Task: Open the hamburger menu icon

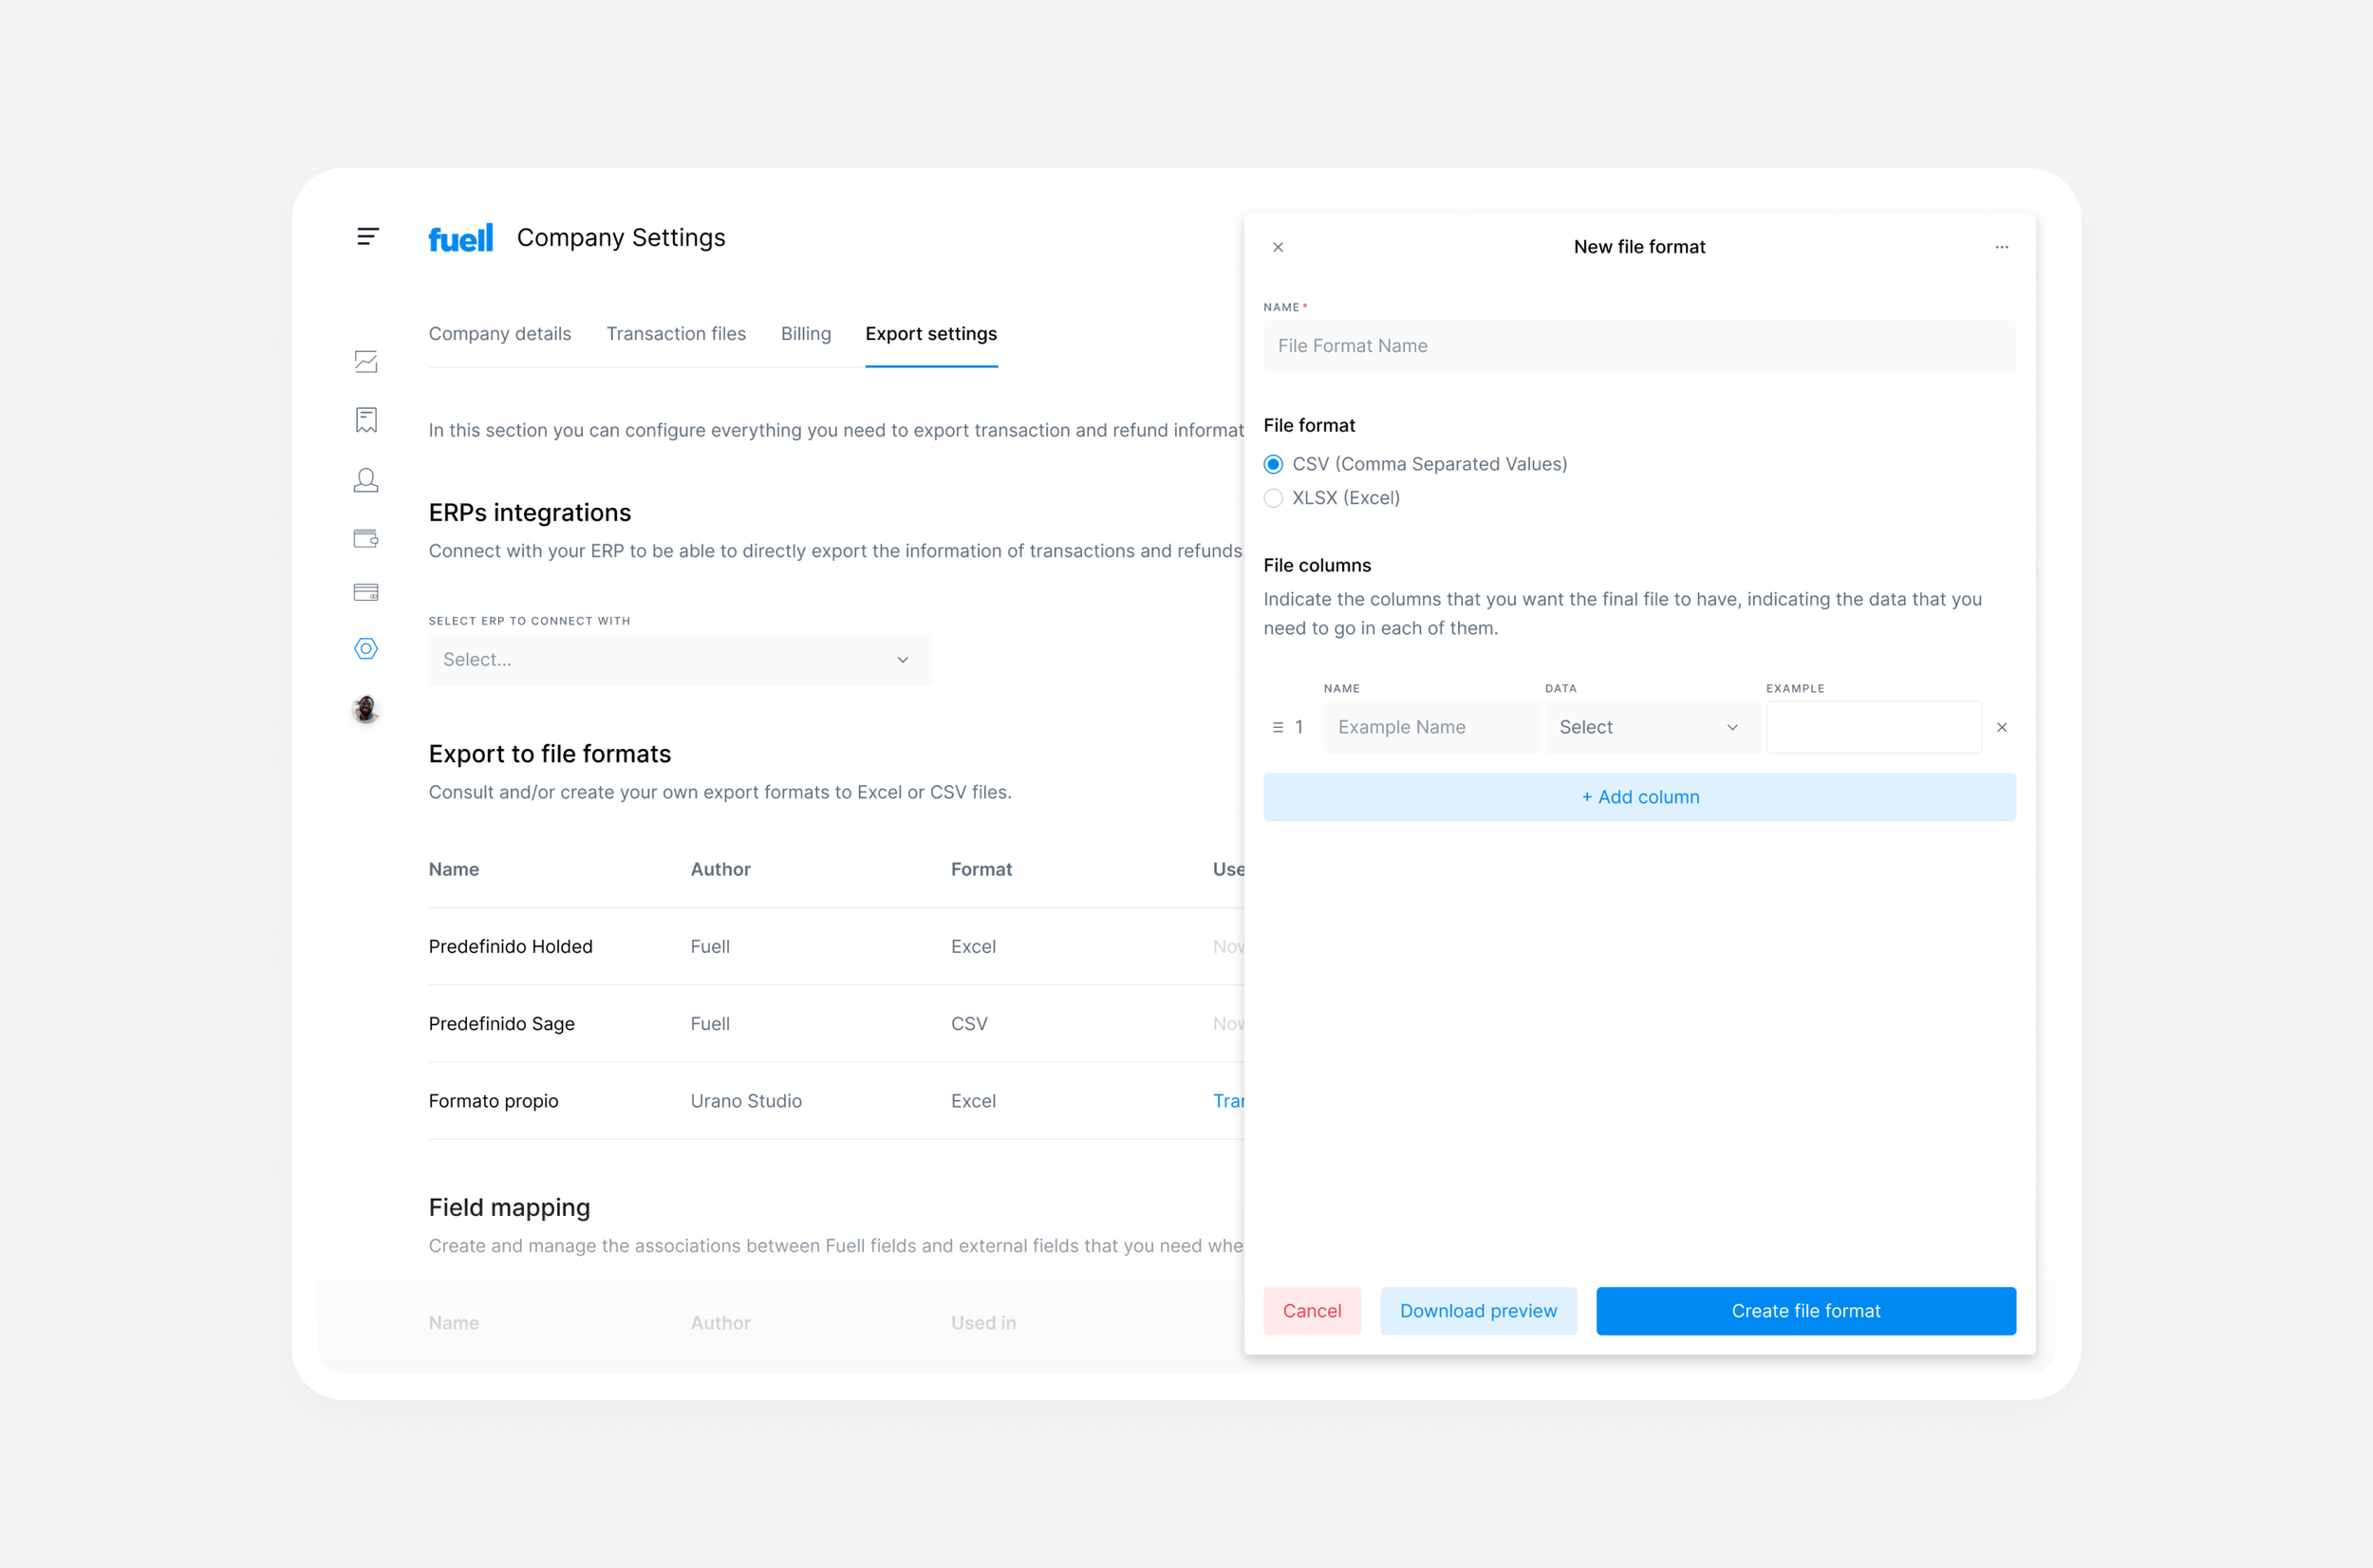Action: coord(367,237)
